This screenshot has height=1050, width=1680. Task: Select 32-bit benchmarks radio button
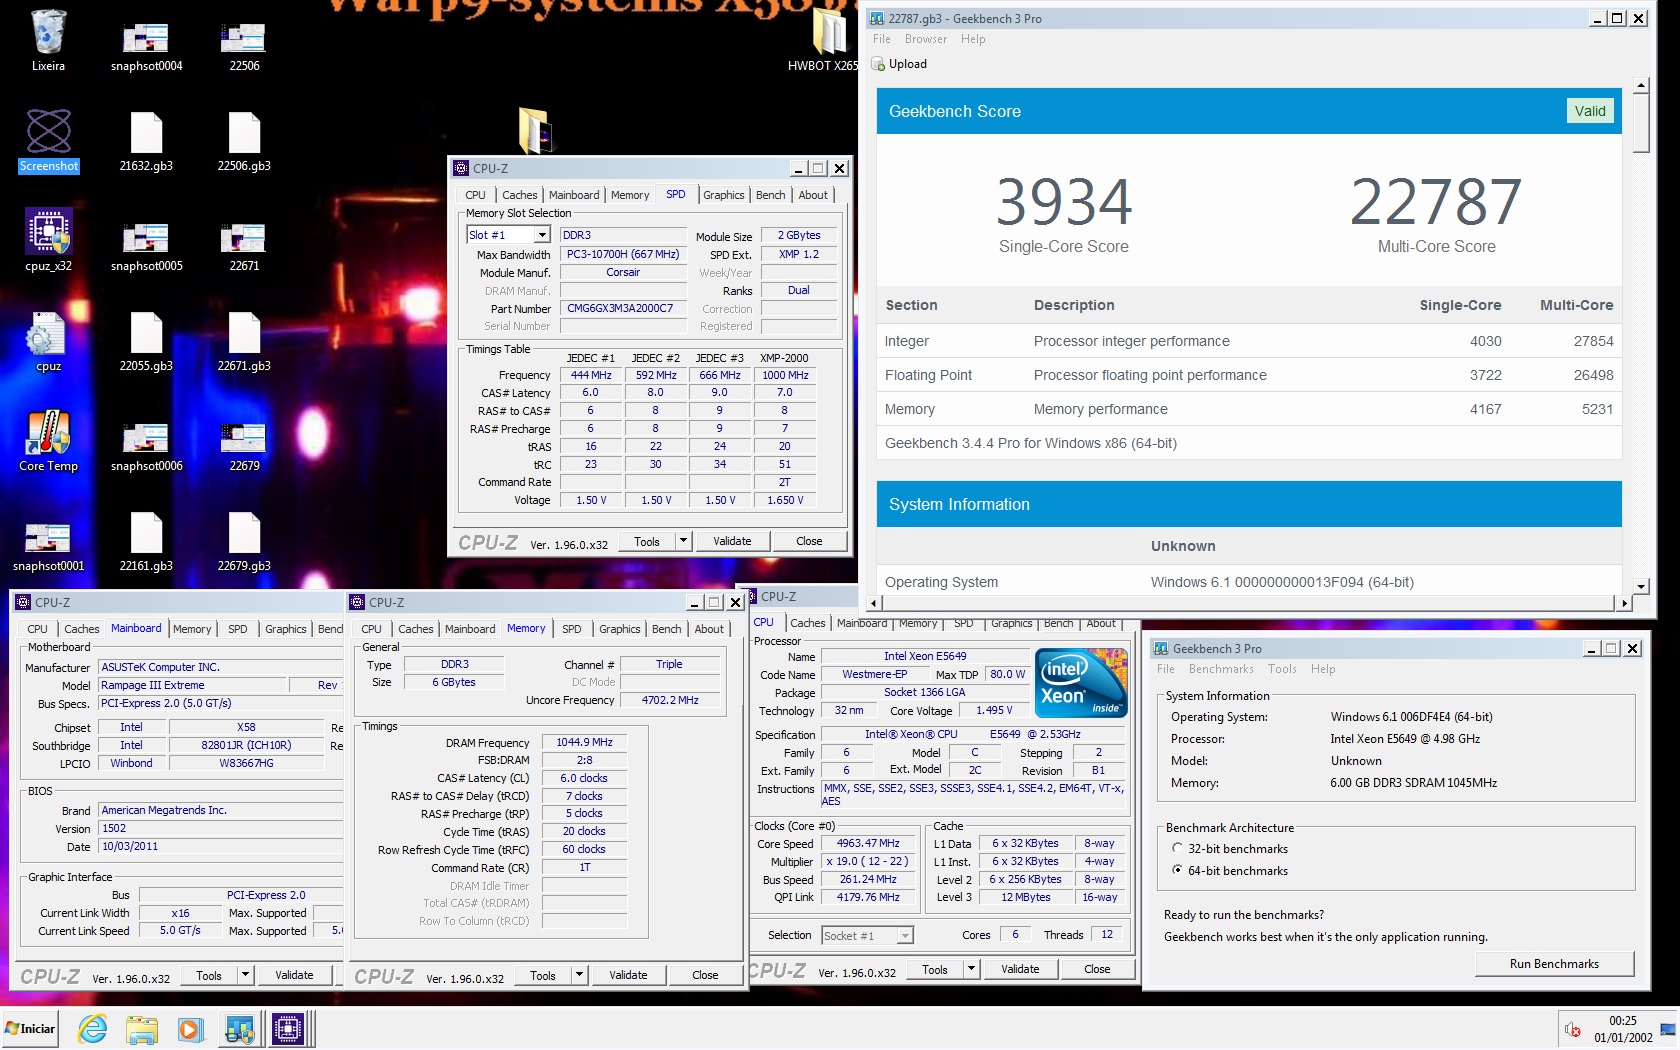coord(1177,848)
